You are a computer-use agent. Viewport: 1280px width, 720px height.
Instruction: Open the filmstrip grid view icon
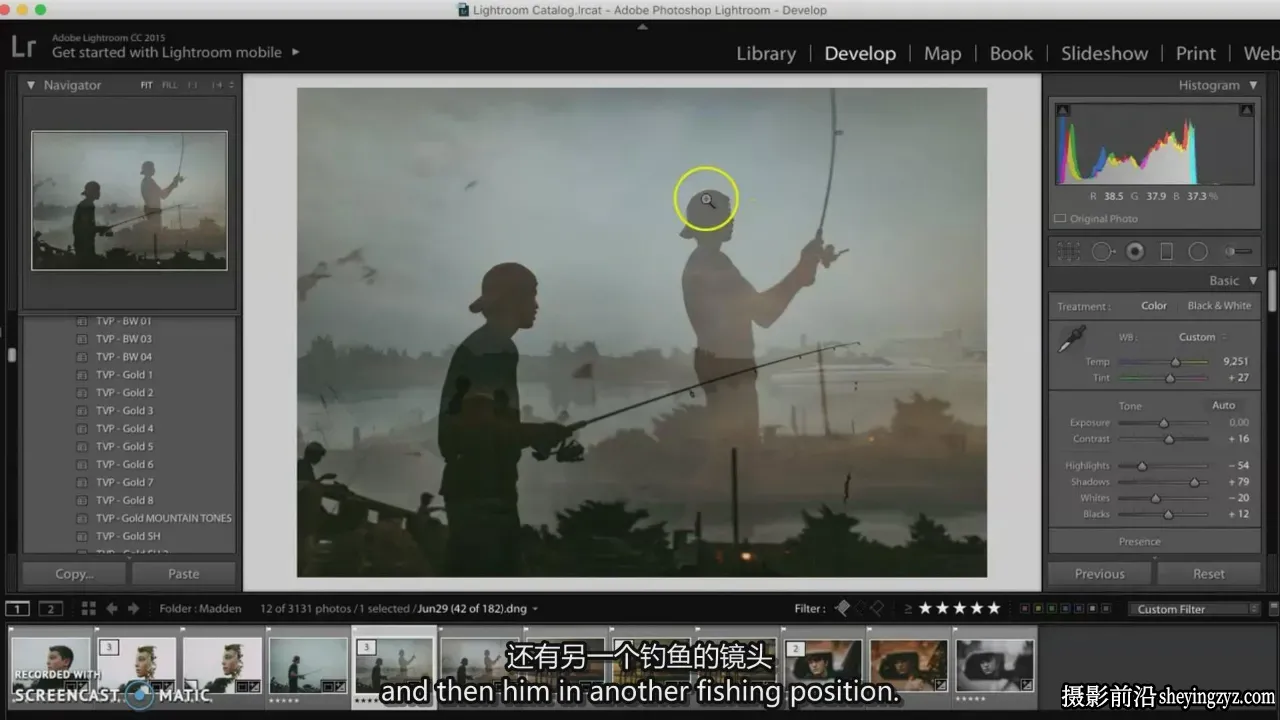pyautogui.click(x=88, y=608)
